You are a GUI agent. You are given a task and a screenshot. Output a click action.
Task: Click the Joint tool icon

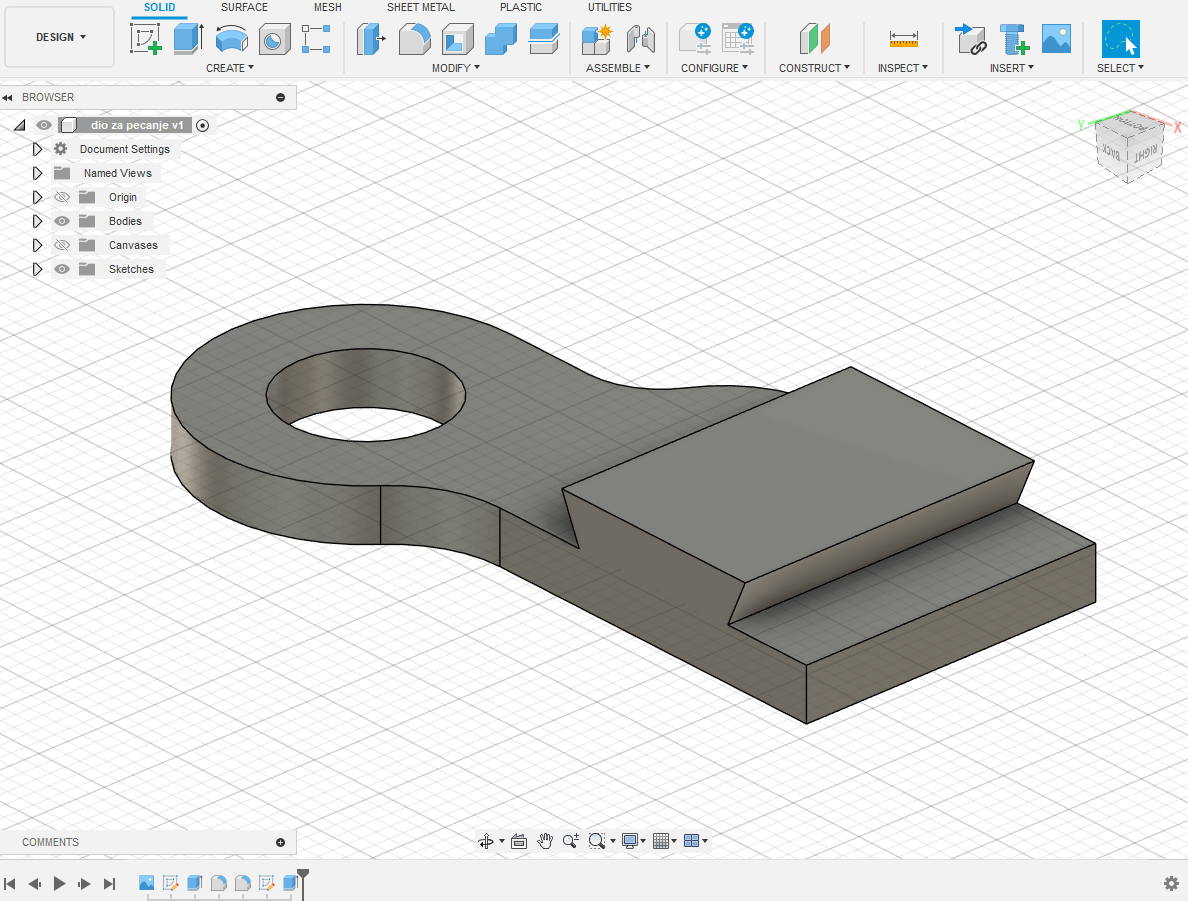coord(640,39)
